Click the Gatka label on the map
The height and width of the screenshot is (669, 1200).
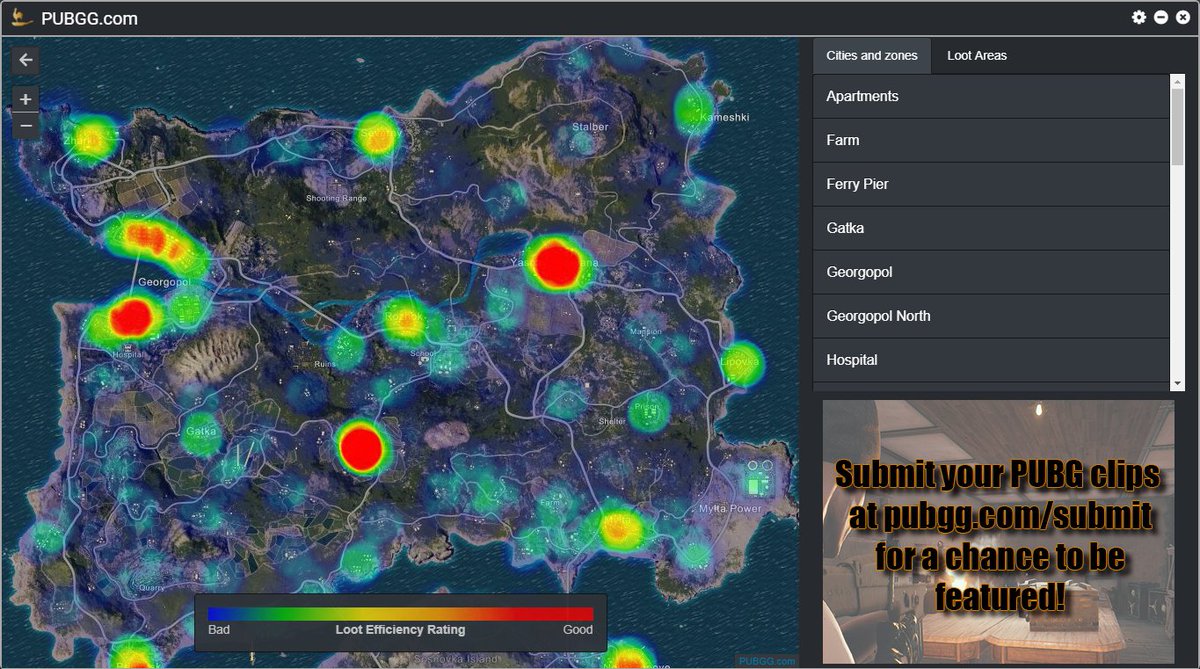tap(201, 432)
